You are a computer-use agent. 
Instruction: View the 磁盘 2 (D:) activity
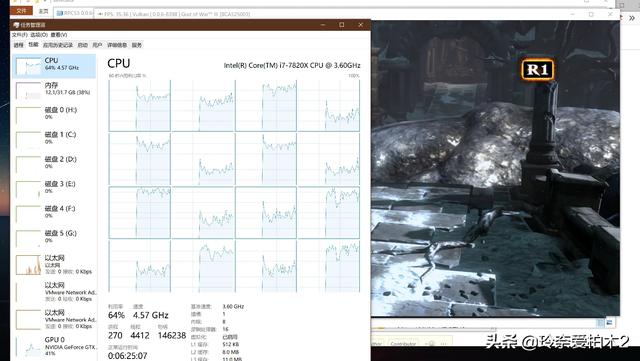54,164
